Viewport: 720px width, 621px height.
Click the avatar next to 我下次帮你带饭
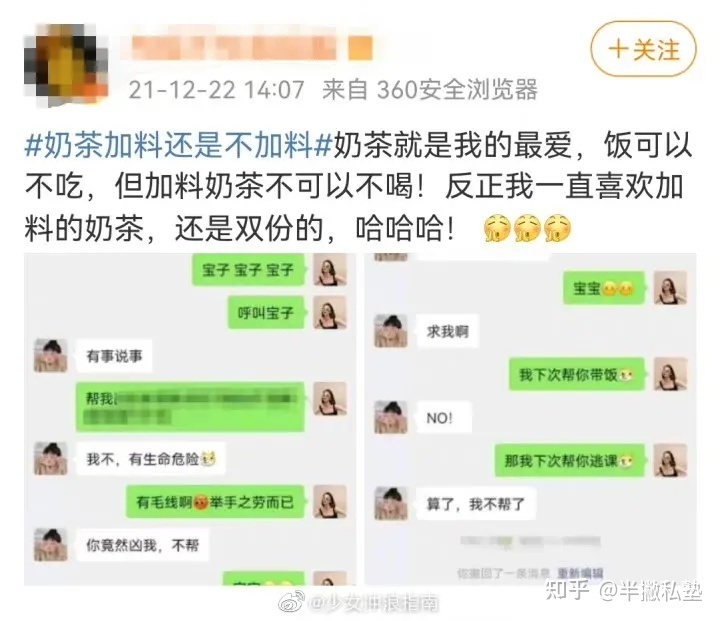670,374
